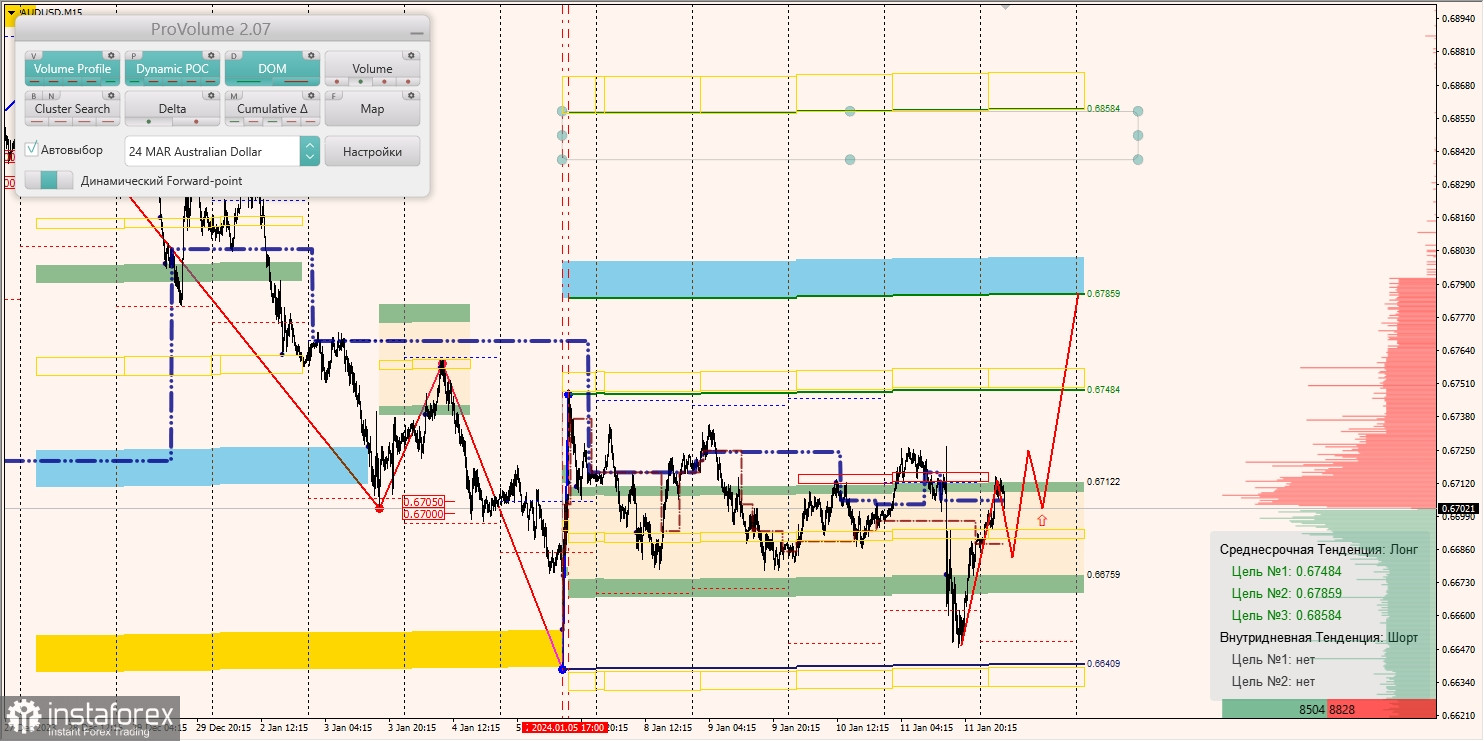Open the DOM gear settings
The height and width of the screenshot is (741, 1484).
[310, 56]
